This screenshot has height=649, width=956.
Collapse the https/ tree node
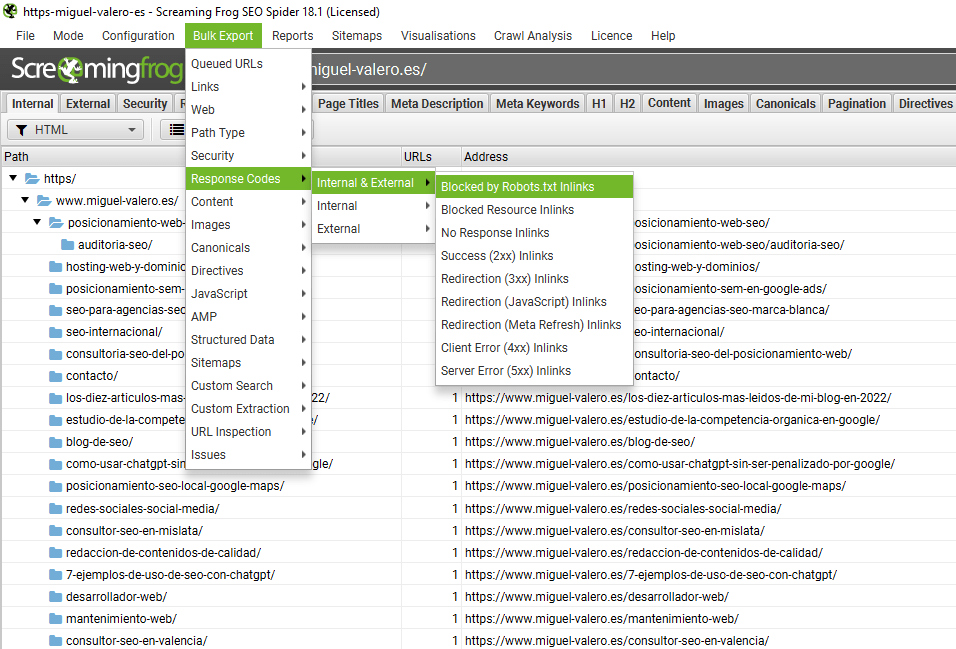13,178
